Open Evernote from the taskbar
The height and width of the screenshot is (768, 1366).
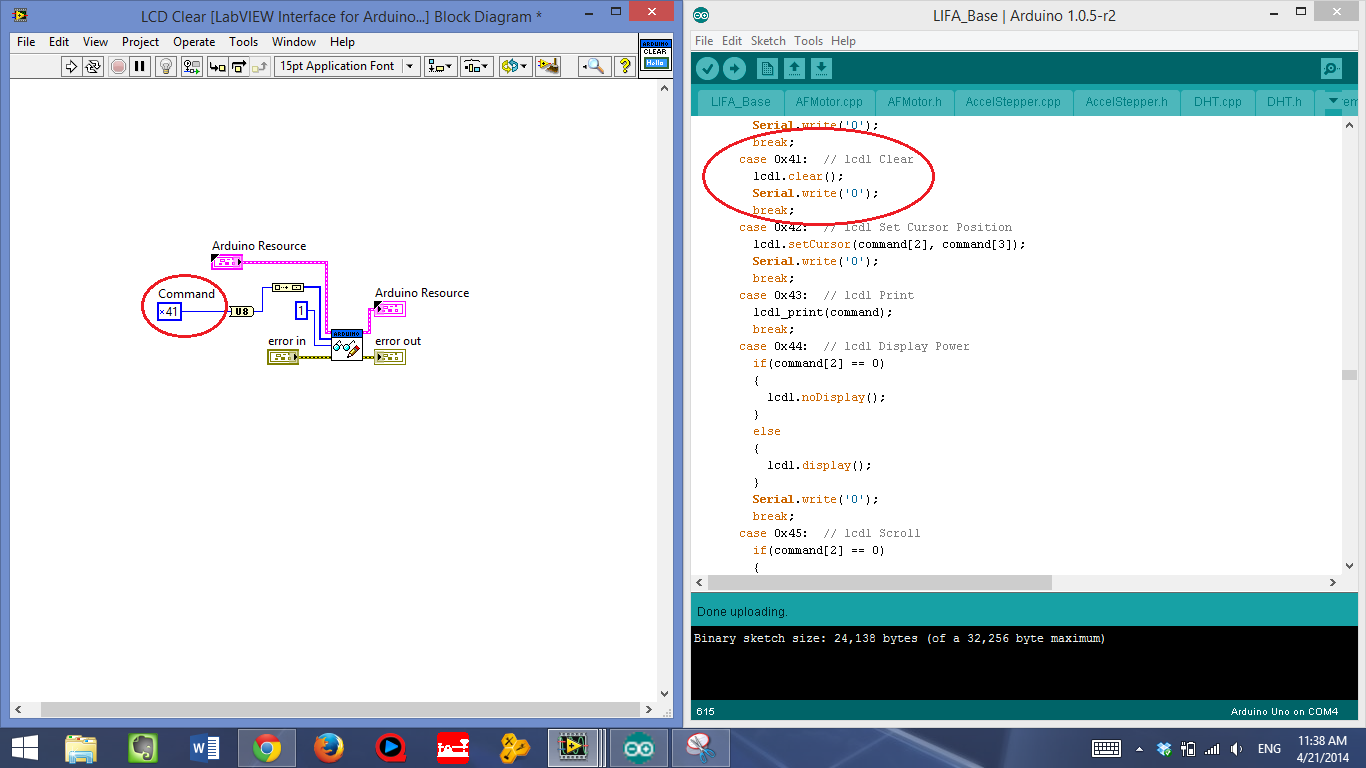[143, 748]
